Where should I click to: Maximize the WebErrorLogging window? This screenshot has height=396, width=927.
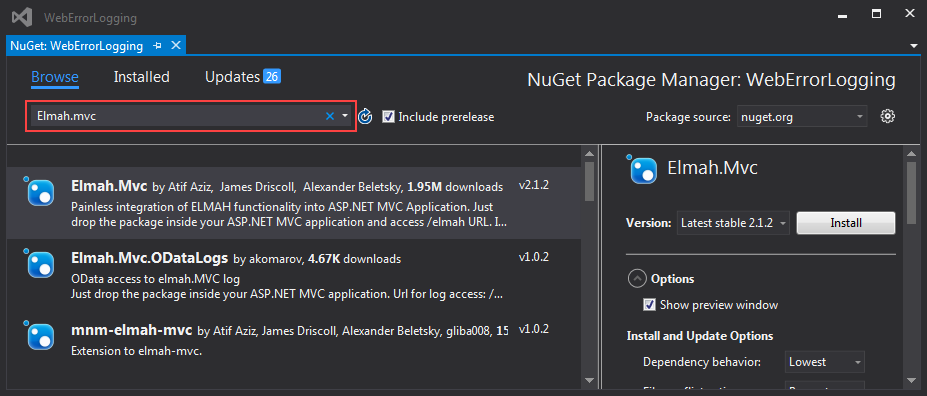pyautogui.click(x=877, y=13)
